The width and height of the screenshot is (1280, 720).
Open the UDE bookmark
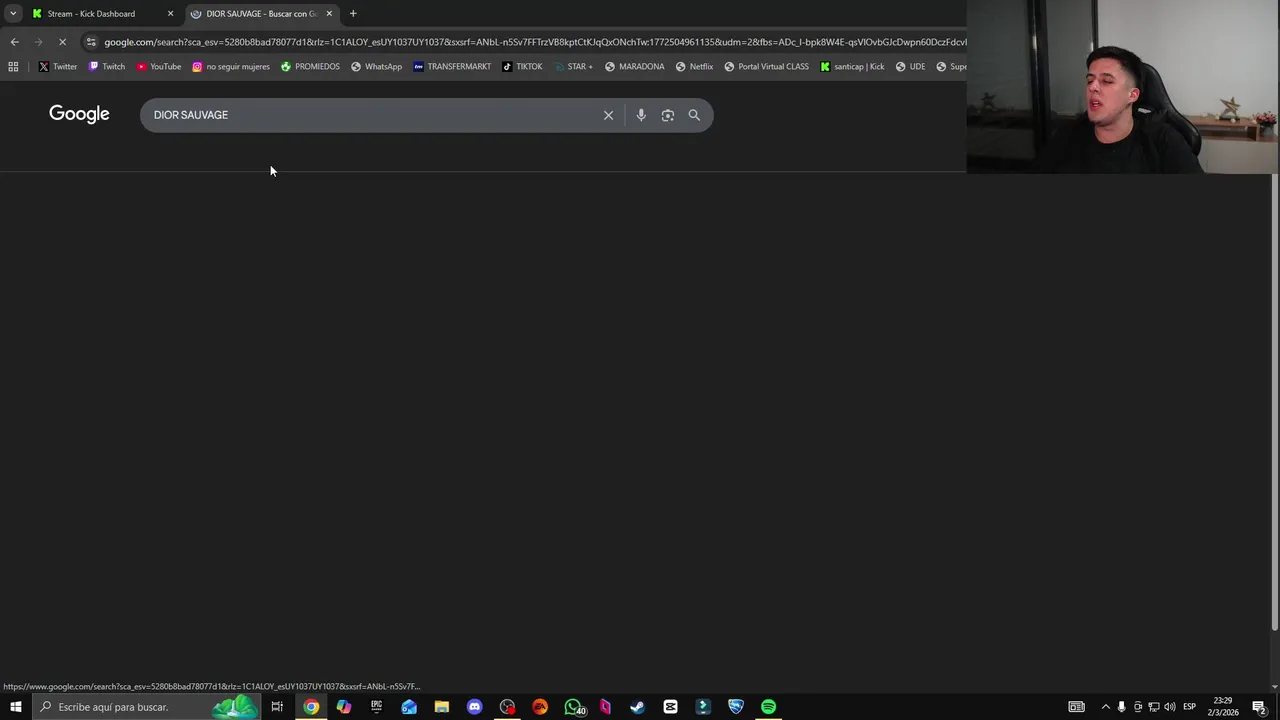910,67
